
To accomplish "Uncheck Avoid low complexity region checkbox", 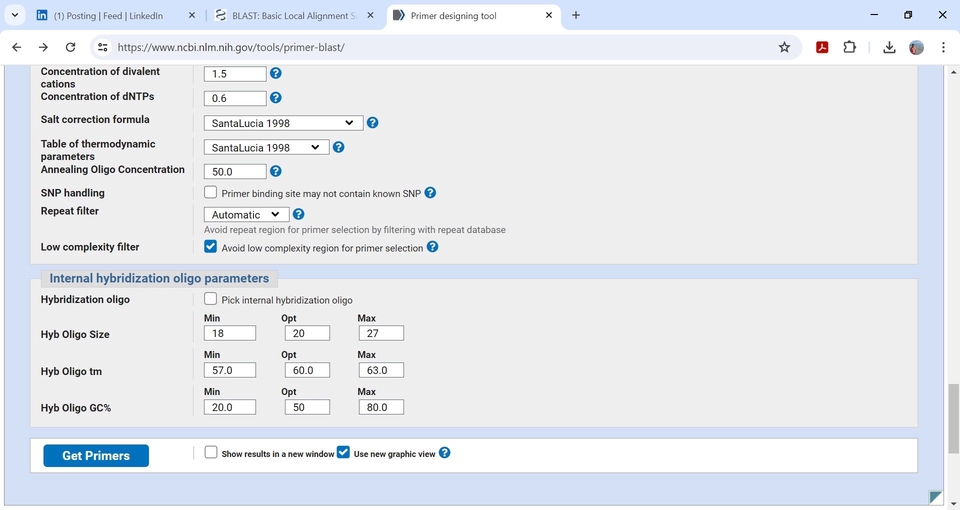I will [211, 246].
